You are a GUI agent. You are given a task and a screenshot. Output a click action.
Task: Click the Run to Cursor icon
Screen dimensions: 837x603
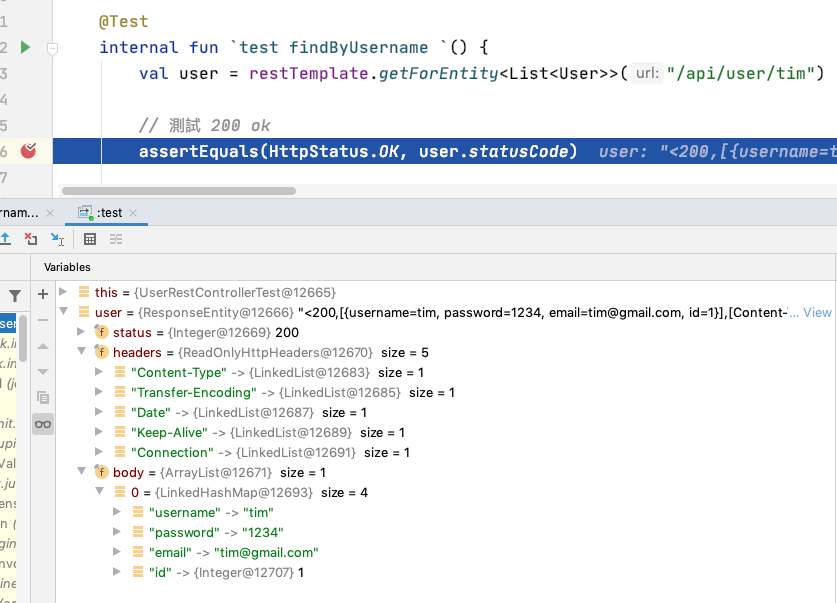tap(57, 239)
